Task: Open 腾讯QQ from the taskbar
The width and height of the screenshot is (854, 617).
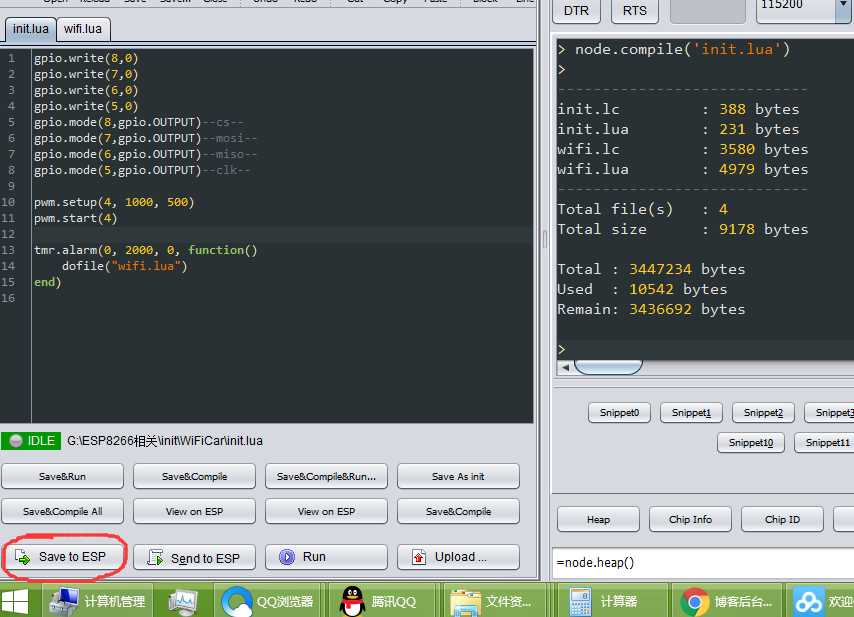Action: tap(380, 602)
